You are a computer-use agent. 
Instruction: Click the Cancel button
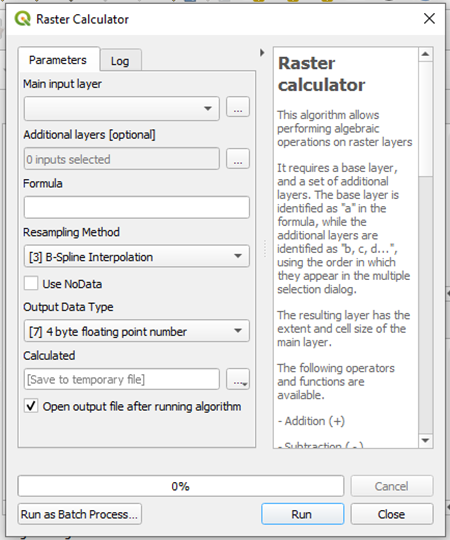click(x=392, y=486)
